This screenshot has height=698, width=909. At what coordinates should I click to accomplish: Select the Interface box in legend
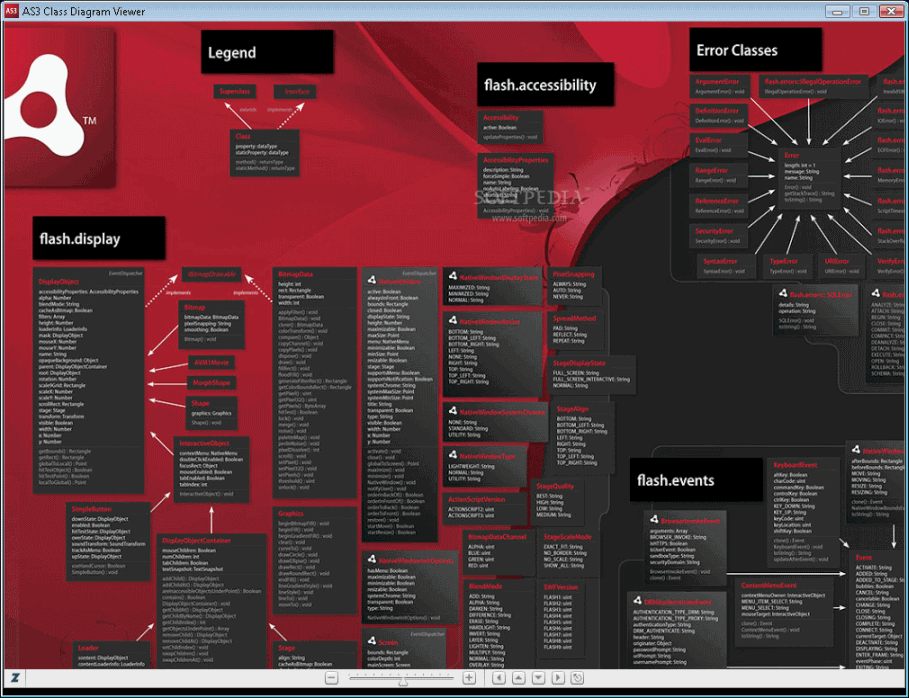(x=295, y=92)
